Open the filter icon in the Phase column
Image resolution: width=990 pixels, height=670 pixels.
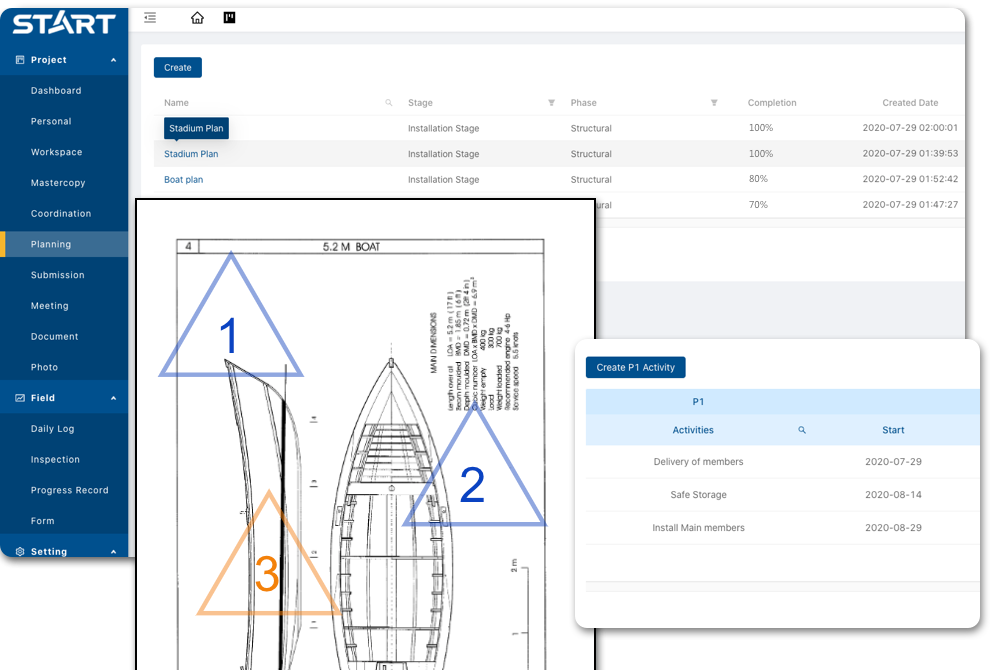coord(714,102)
